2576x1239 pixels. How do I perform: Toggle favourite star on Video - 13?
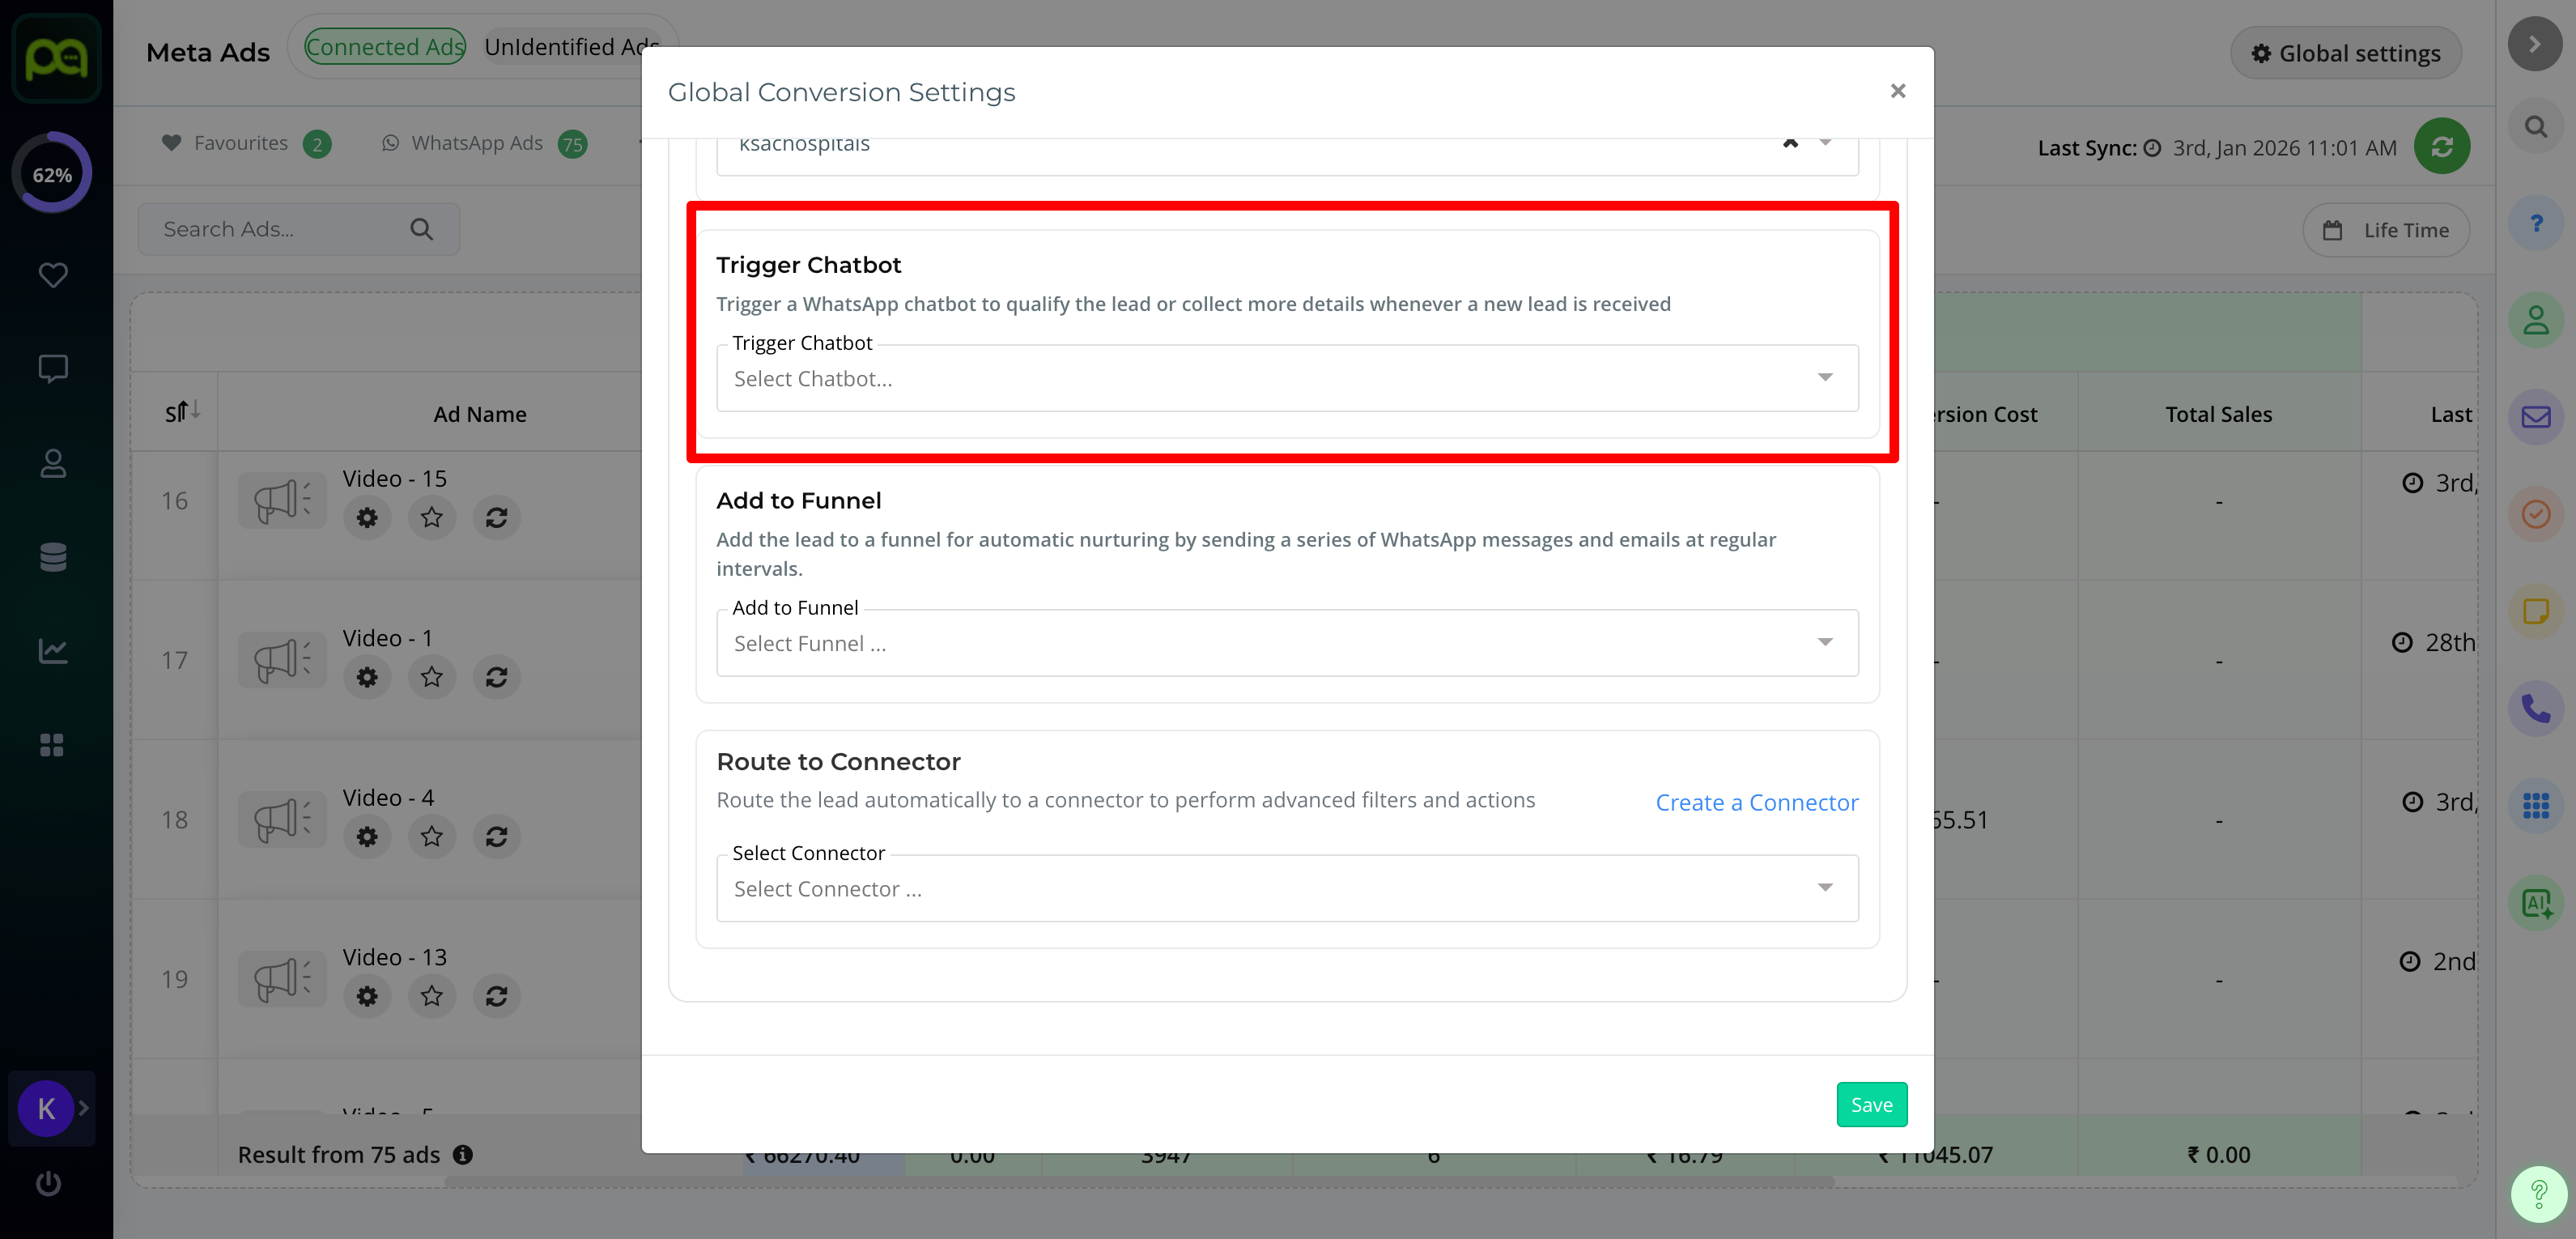click(x=431, y=996)
